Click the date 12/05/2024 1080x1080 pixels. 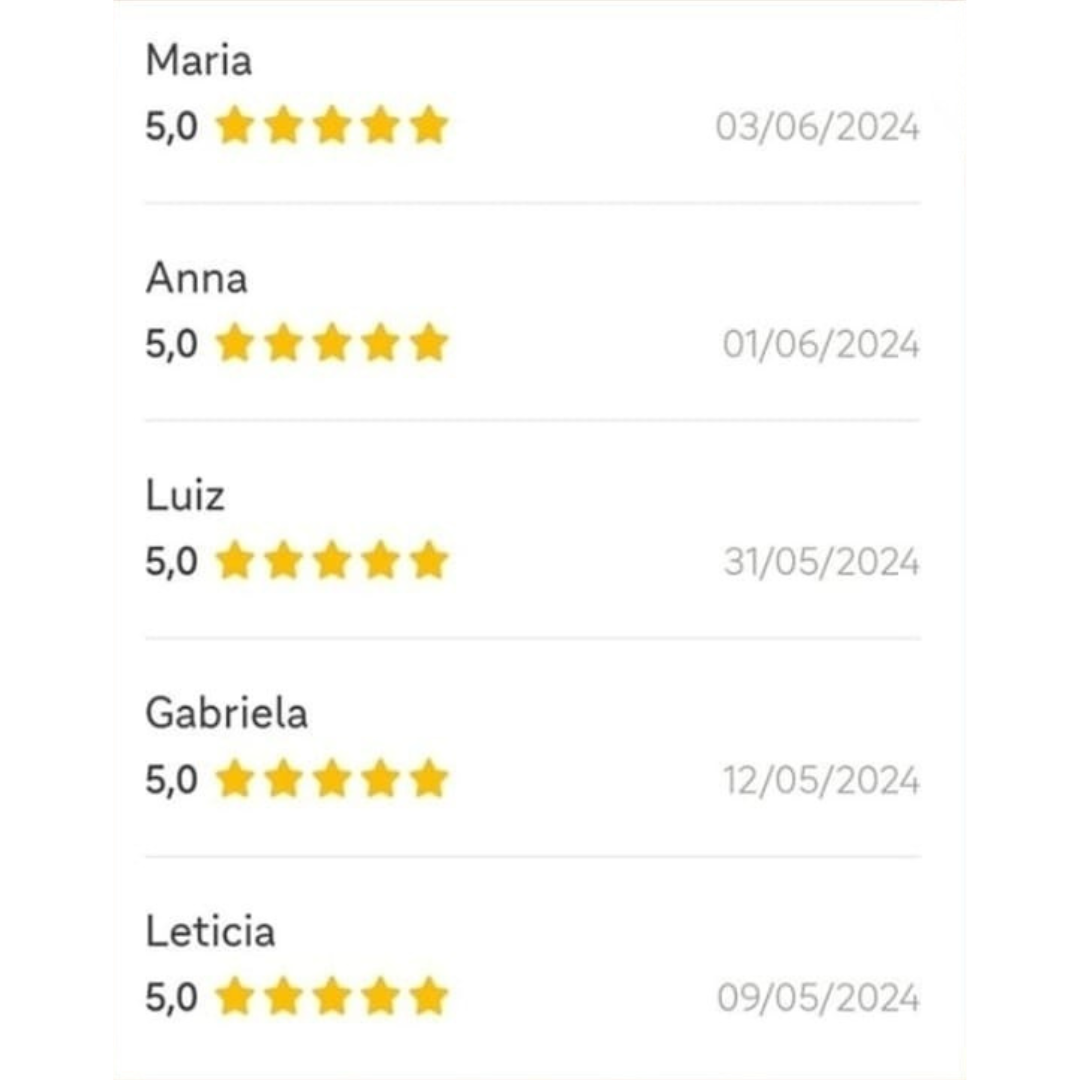coord(821,782)
